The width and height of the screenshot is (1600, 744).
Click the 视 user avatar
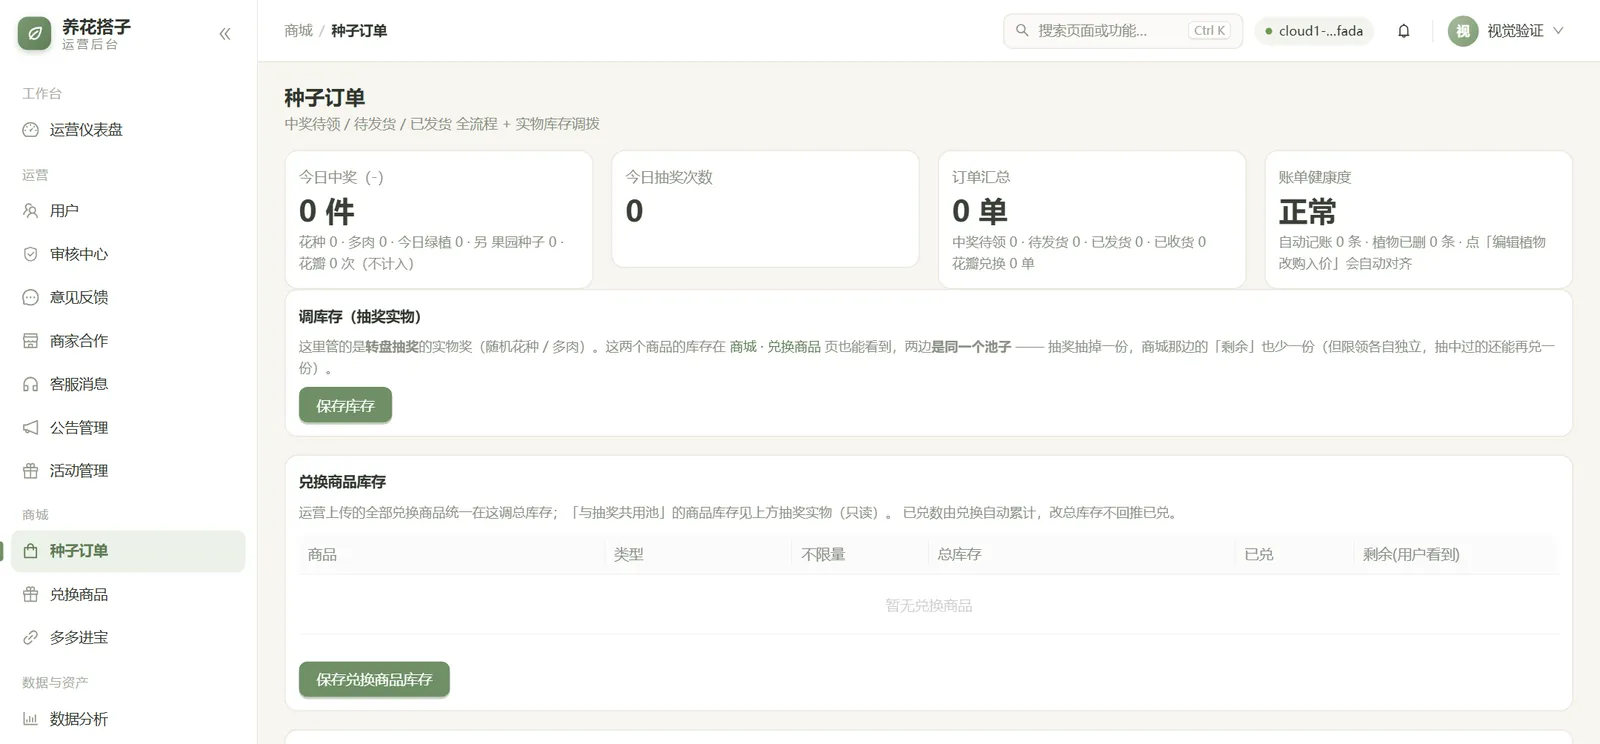(1463, 31)
